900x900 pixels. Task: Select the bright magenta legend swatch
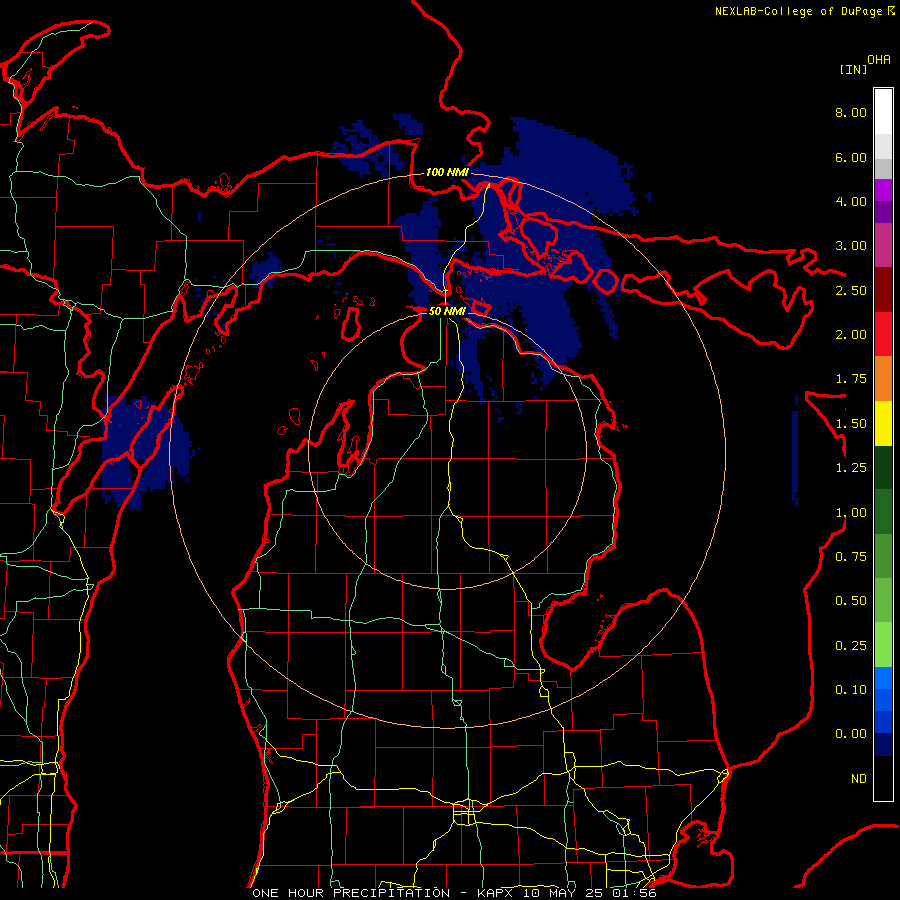[x=883, y=190]
